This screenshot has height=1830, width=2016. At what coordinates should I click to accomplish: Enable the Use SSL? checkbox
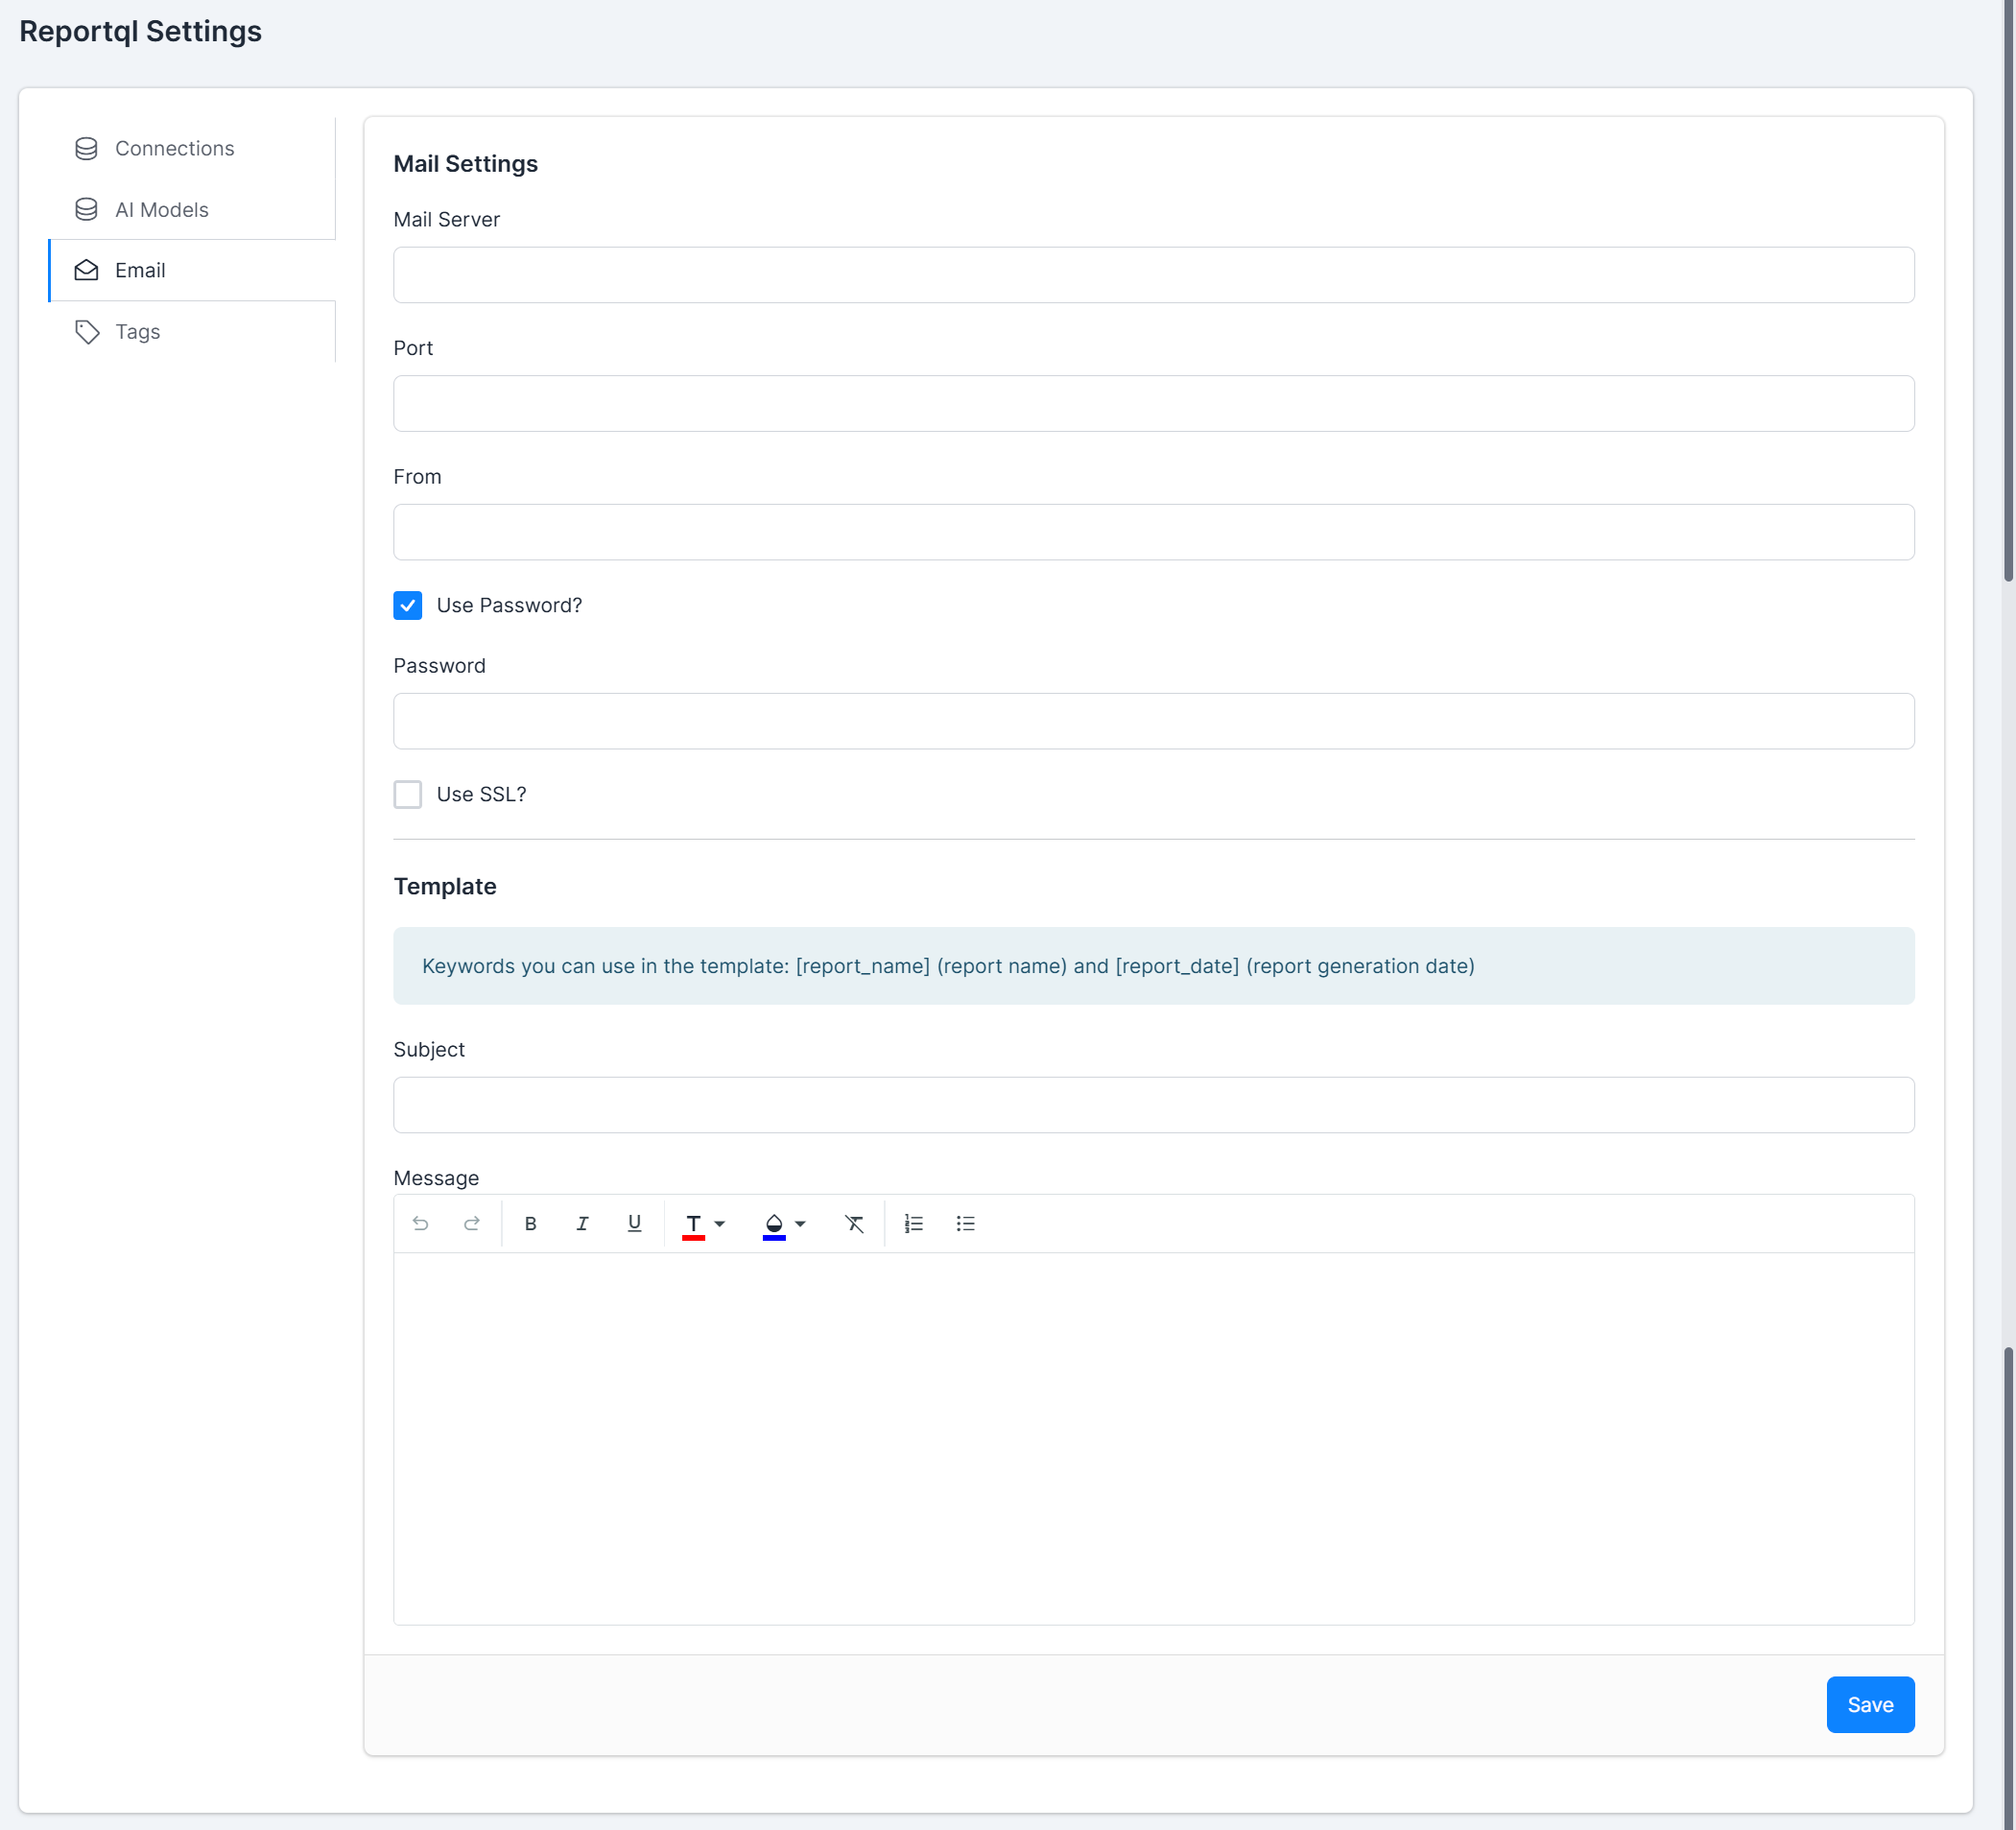[x=408, y=794]
